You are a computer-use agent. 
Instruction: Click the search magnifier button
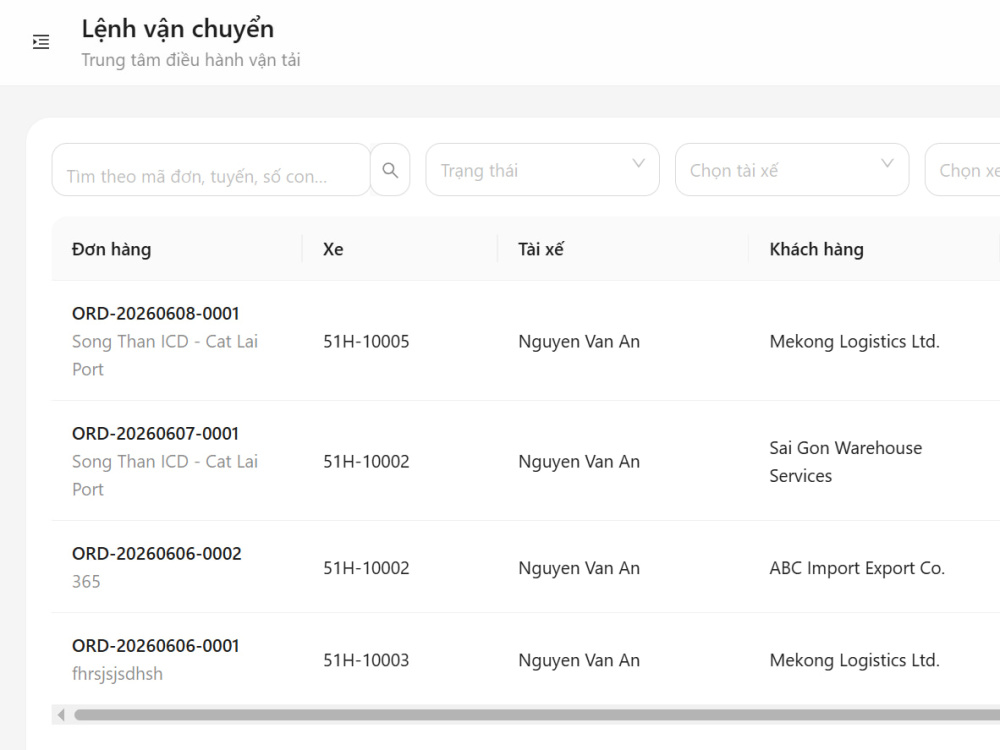pos(390,170)
